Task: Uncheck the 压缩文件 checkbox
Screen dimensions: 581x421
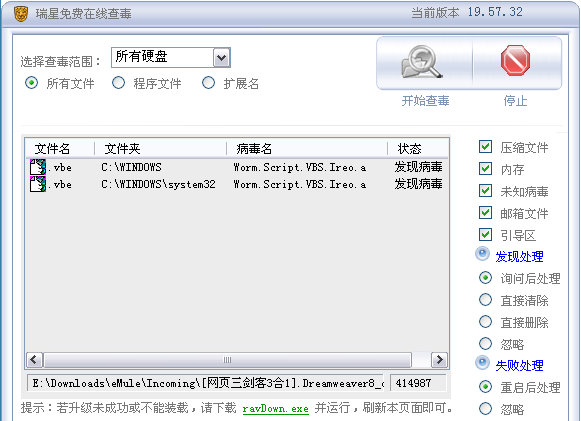Action: coord(485,147)
